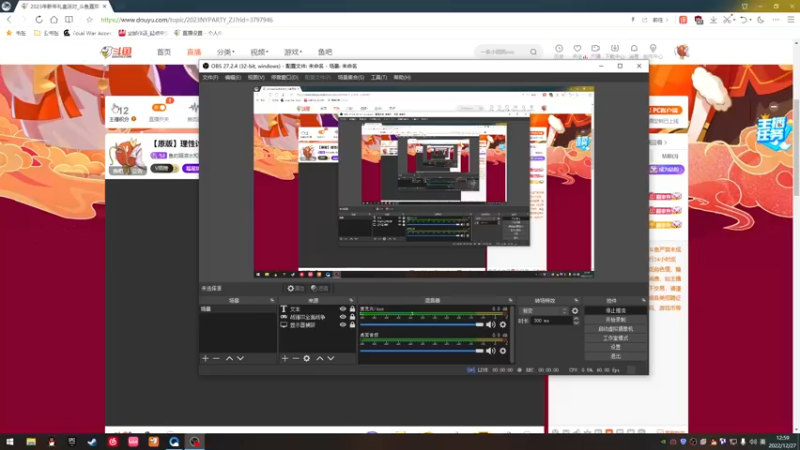The image size is (800, 450).
Task: Switch to OBS via taskbar icon
Action: tap(194, 442)
